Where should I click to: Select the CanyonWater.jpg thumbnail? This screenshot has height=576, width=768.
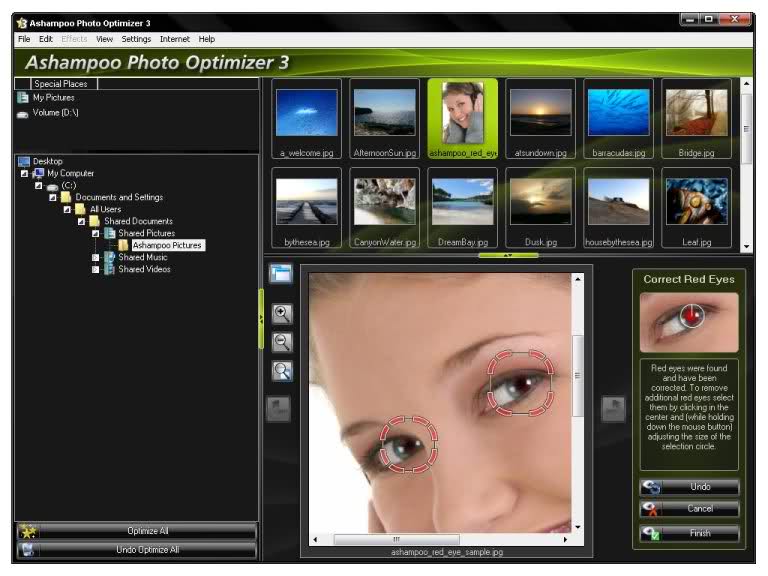coord(384,208)
